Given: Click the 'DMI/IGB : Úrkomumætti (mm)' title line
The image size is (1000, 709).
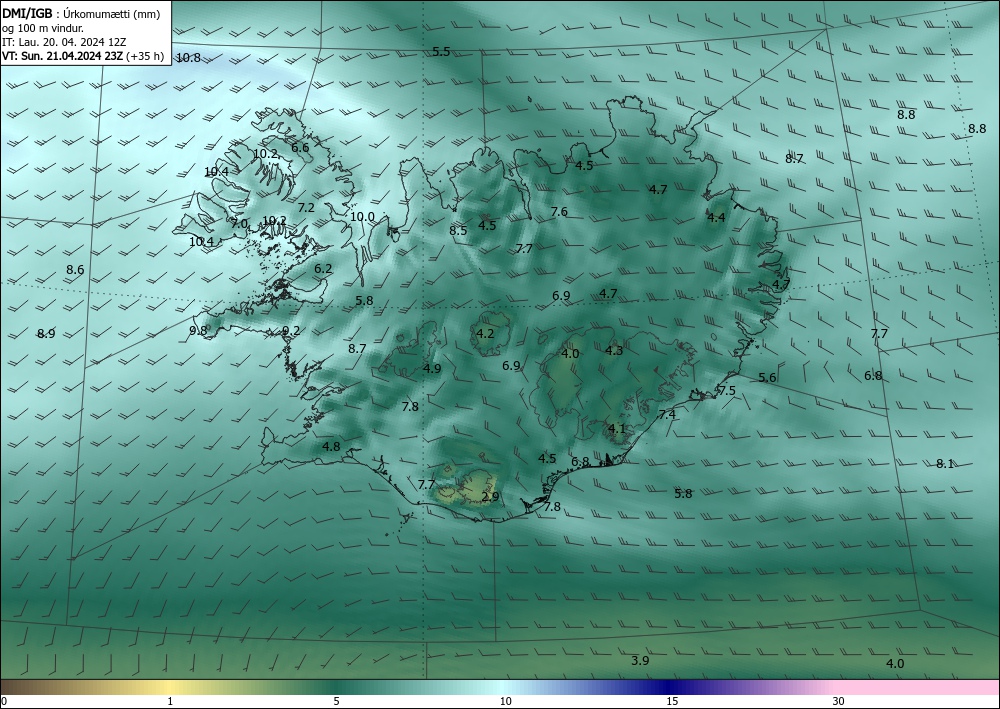Looking at the screenshot, I should pos(81,13).
